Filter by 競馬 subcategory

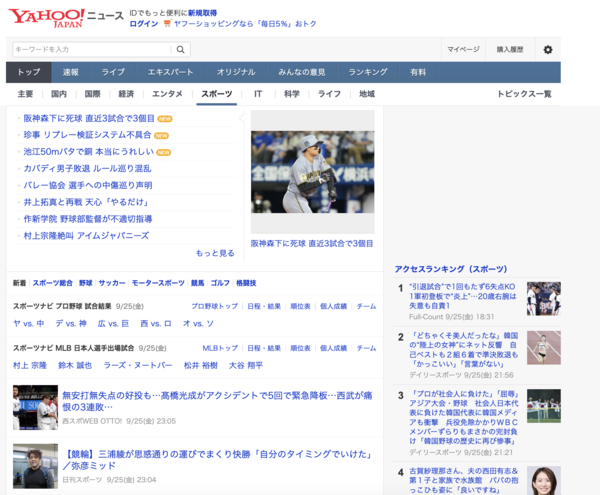[x=197, y=283]
